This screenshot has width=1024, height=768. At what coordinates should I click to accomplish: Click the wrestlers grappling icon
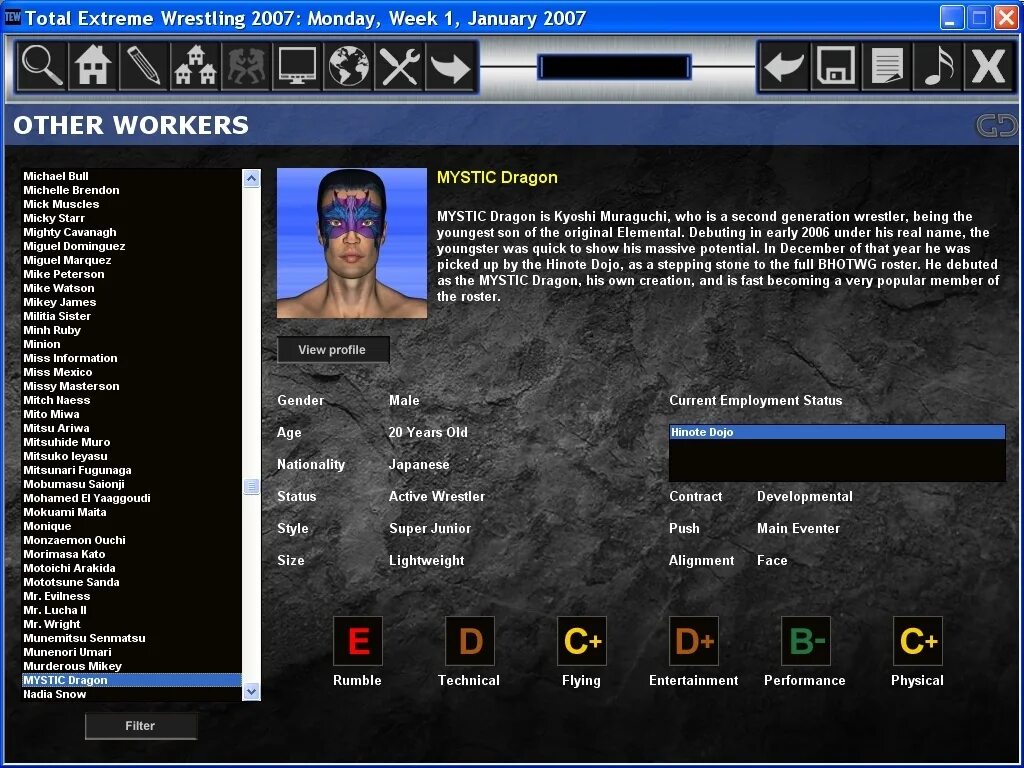click(x=246, y=66)
